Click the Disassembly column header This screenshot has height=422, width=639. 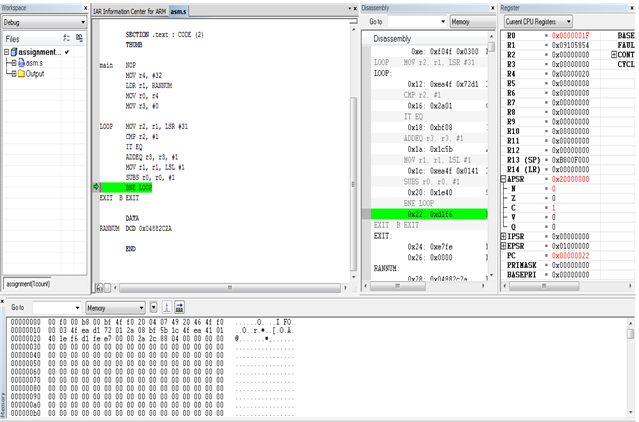(x=392, y=39)
